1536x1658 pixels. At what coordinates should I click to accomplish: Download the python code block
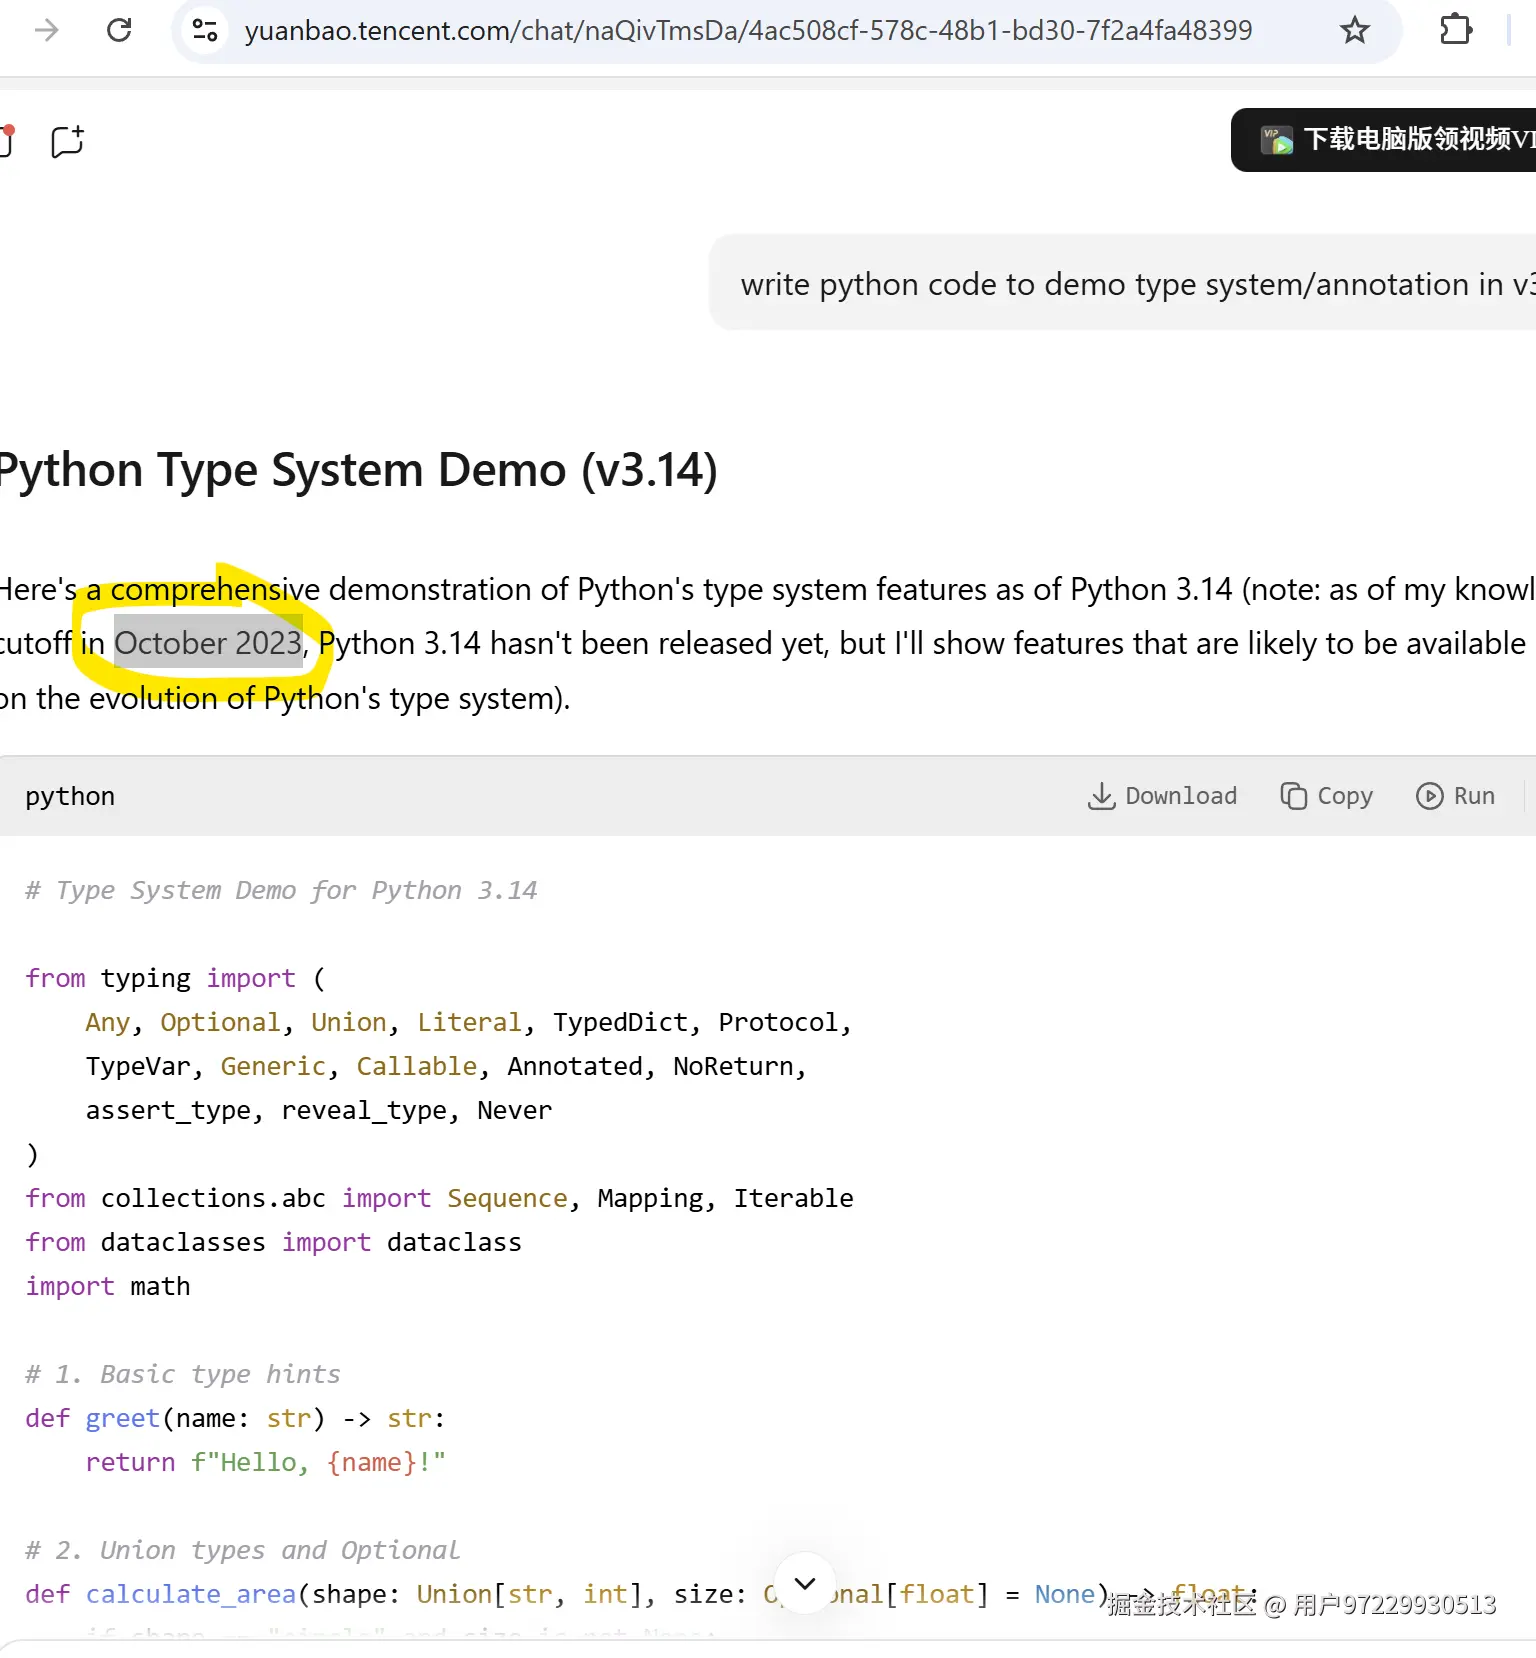1162,796
